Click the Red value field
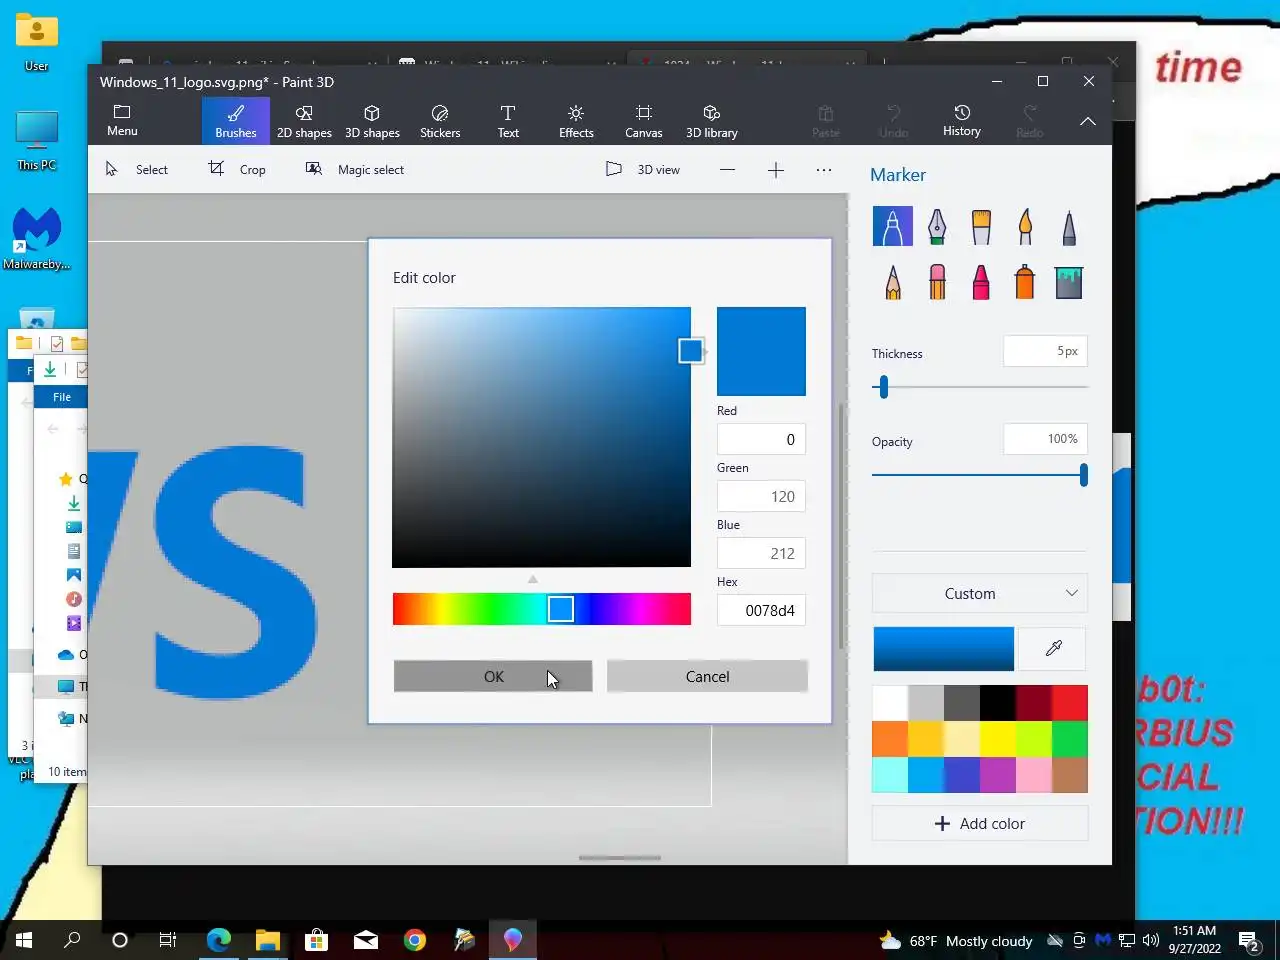The height and width of the screenshot is (960, 1280). pyautogui.click(x=761, y=439)
